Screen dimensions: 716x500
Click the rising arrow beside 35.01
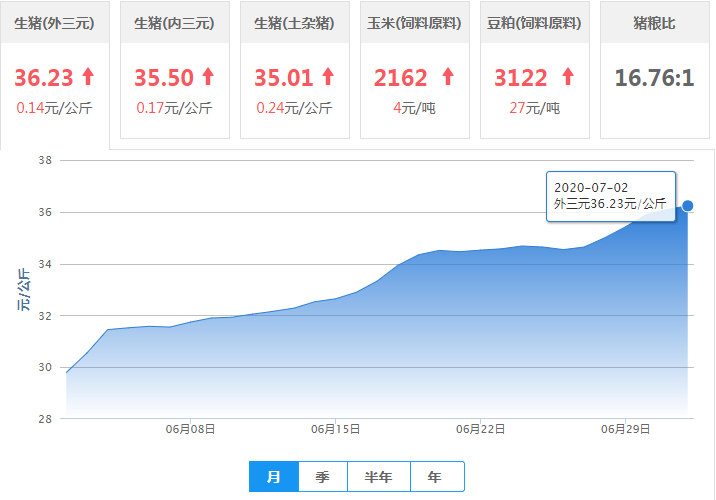[327, 77]
